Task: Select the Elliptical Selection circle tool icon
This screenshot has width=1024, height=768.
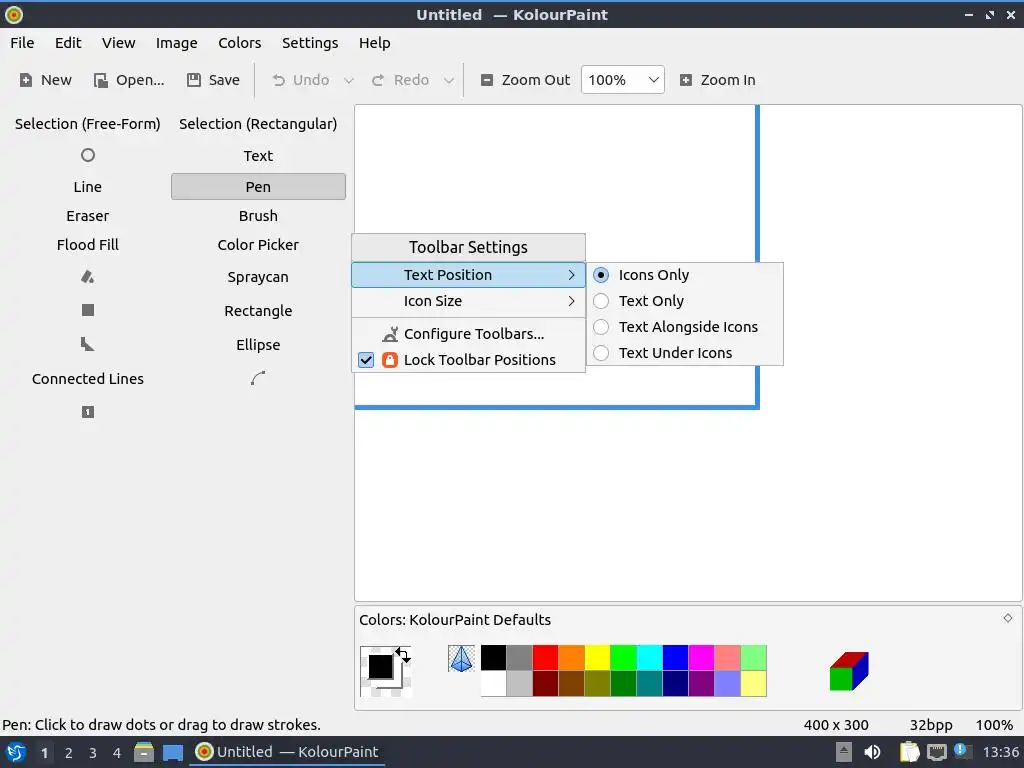Action: (x=88, y=155)
